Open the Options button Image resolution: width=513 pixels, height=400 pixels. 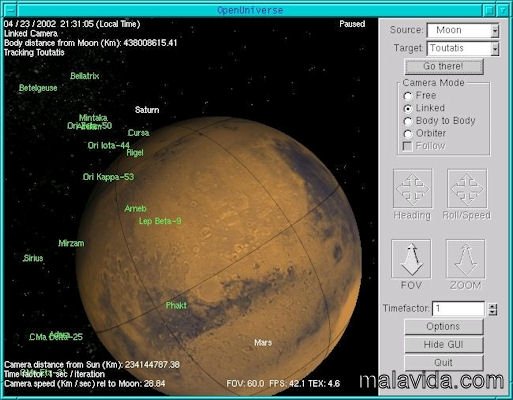tap(444, 327)
